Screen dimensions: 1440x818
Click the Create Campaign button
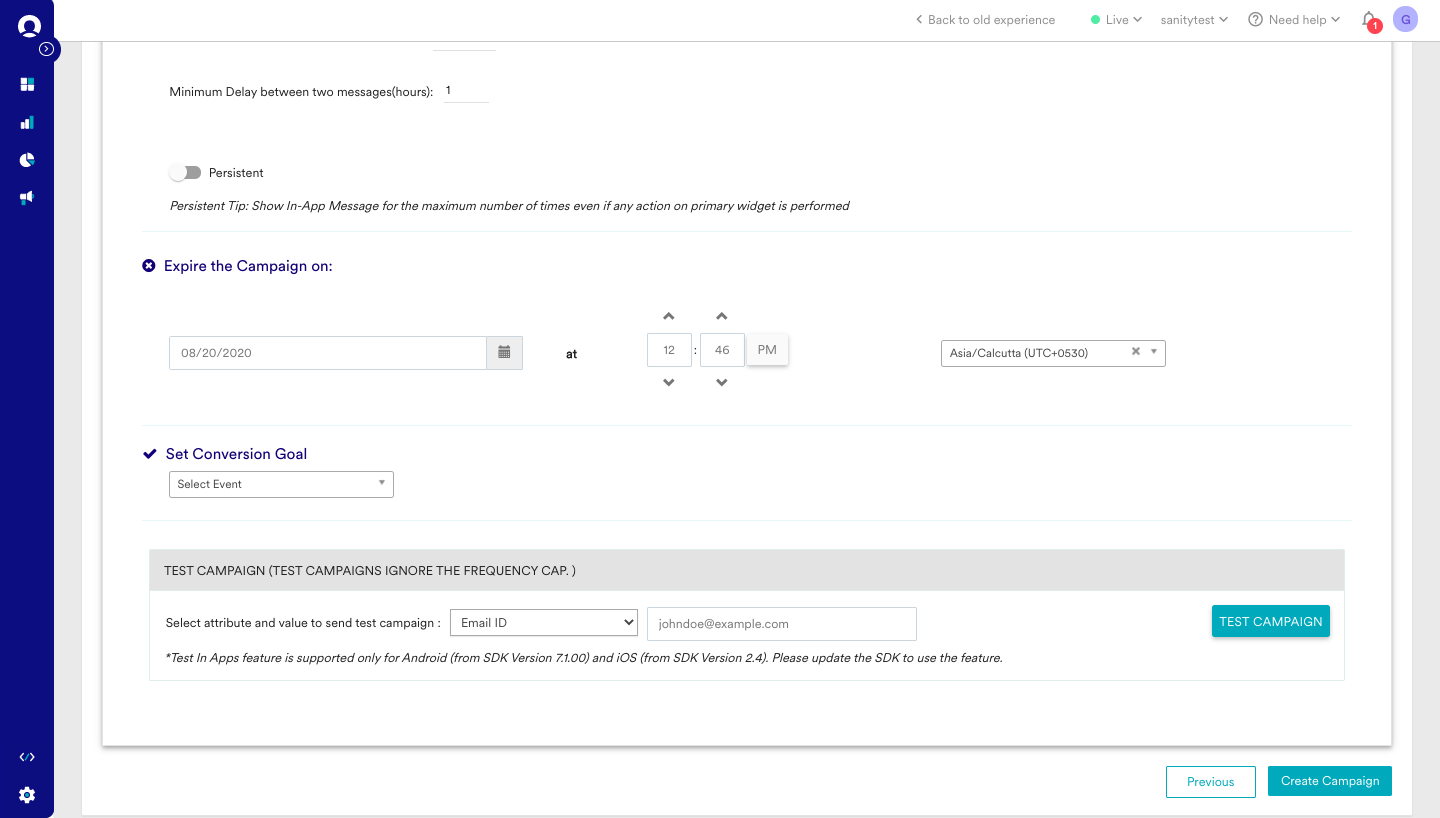point(1329,781)
